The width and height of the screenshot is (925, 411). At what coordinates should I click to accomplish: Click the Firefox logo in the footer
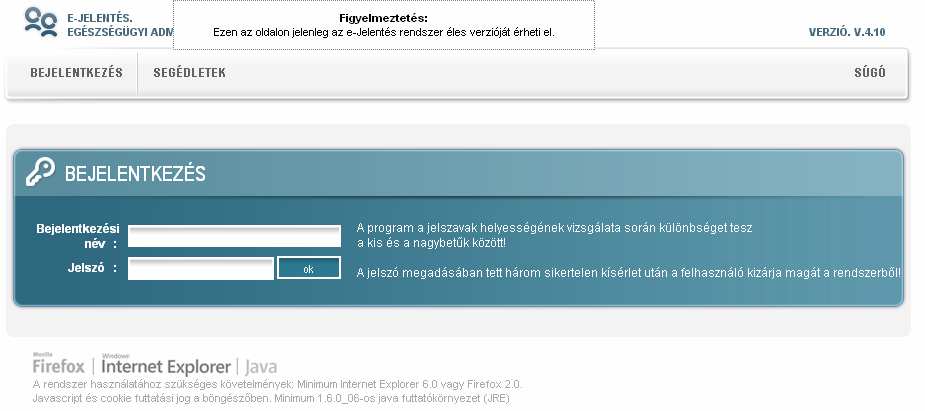click(58, 364)
